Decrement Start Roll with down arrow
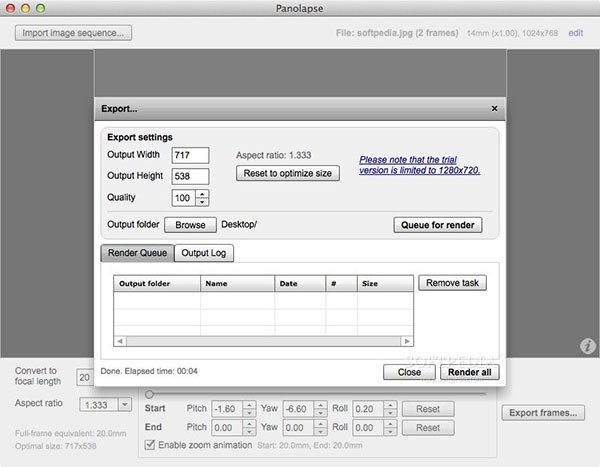The width and height of the screenshot is (600, 467). [390, 413]
